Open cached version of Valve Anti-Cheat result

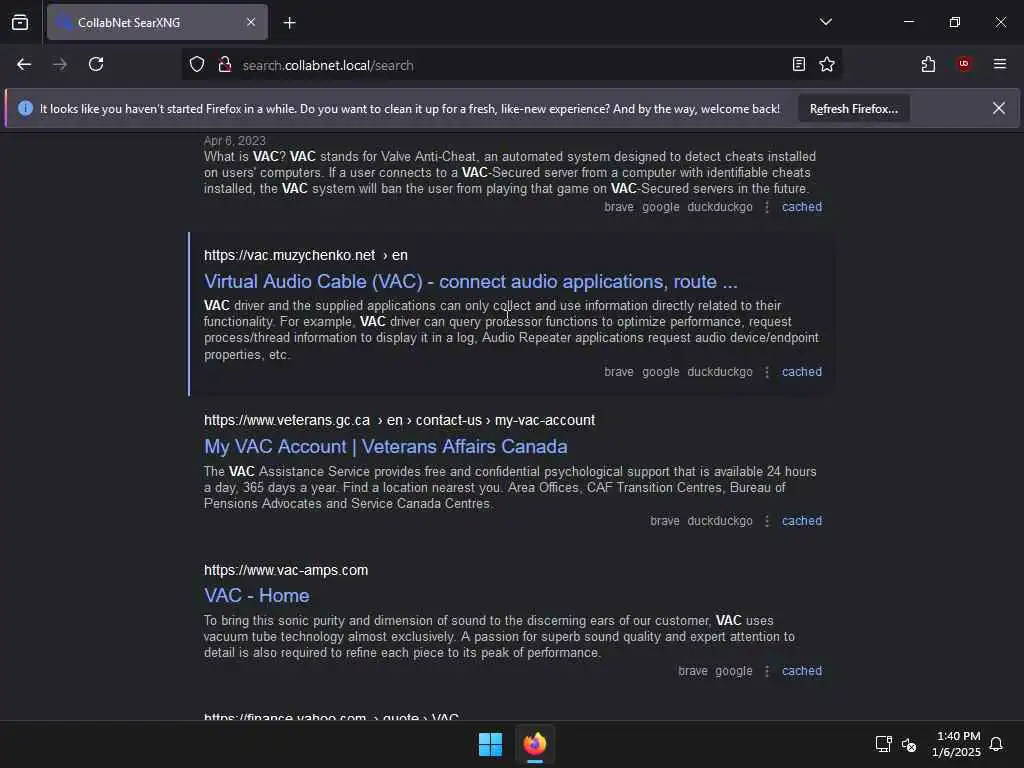802,207
